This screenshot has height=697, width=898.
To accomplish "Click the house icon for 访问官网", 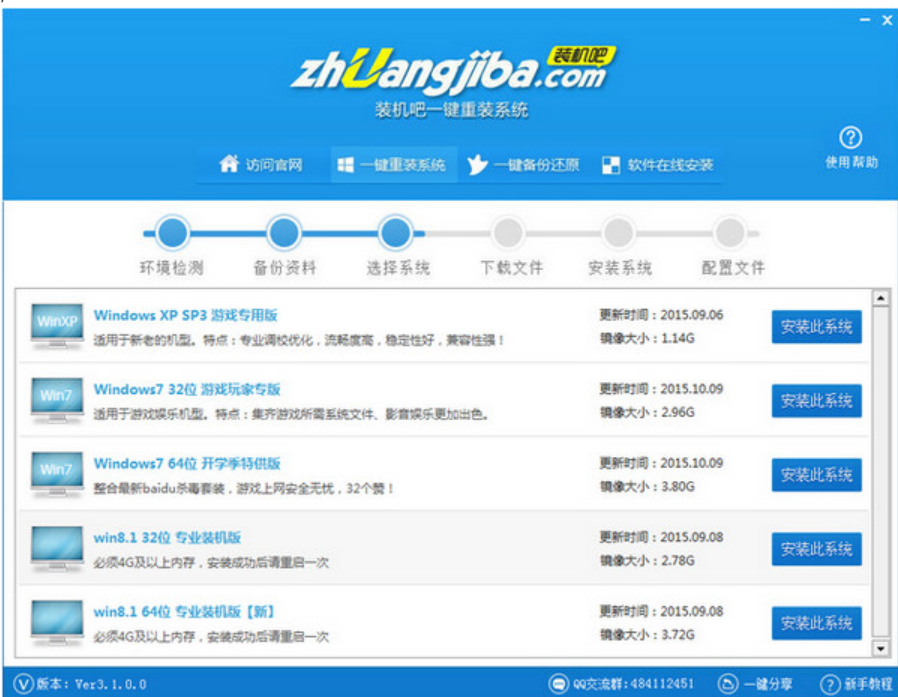I will coord(229,164).
